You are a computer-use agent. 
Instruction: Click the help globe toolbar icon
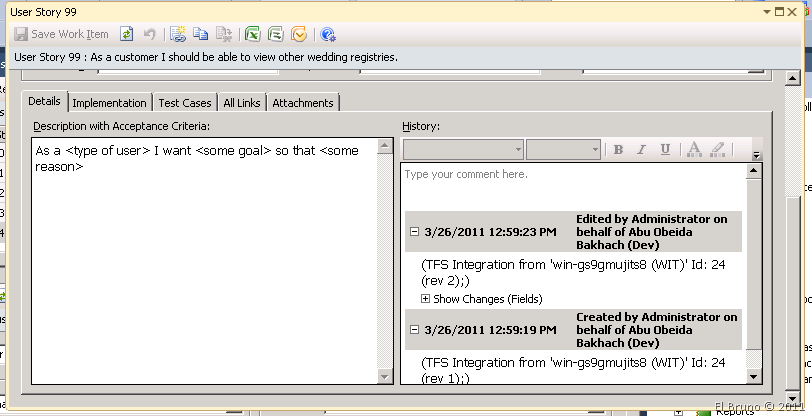(327, 34)
